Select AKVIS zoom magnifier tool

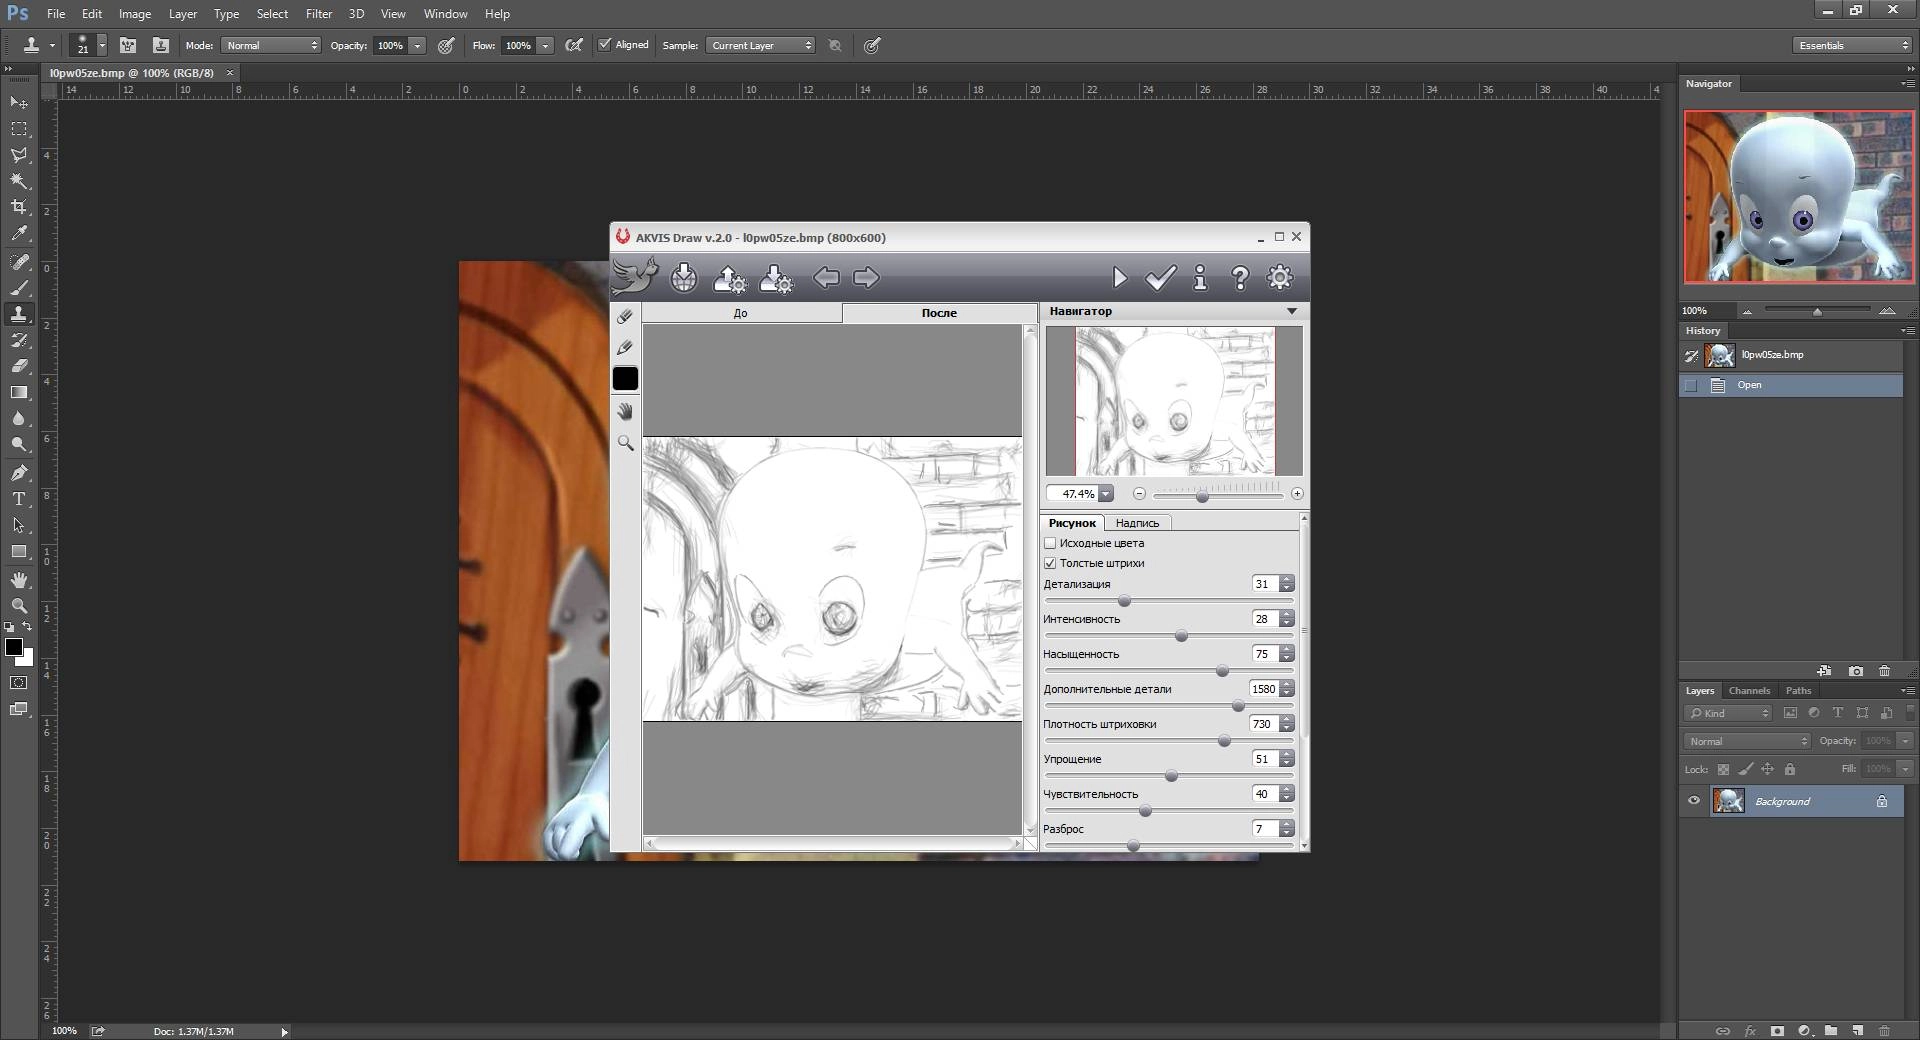[x=625, y=442]
